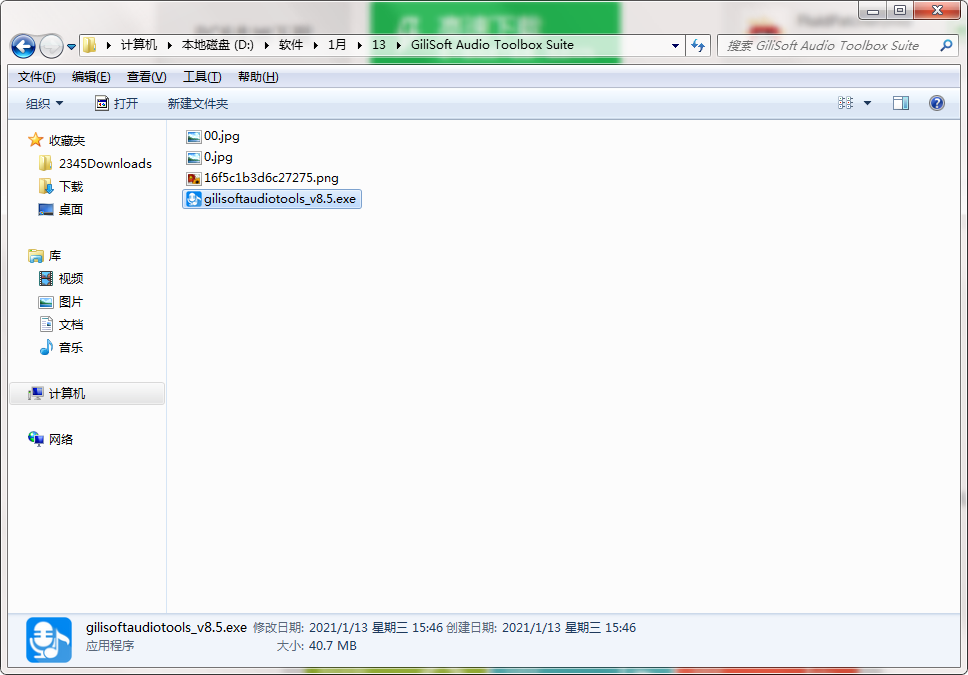968x675 pixels.
Task: Open the 视频 library
Action: pos(70,279)
